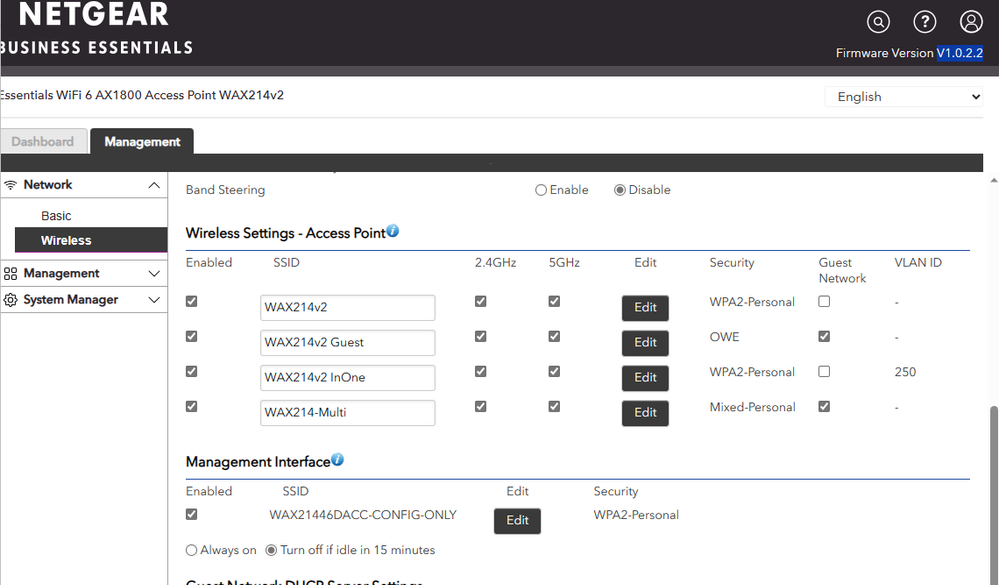Edit the WAX214v2 InOne network
999x585 pixels.
(645, 377)
